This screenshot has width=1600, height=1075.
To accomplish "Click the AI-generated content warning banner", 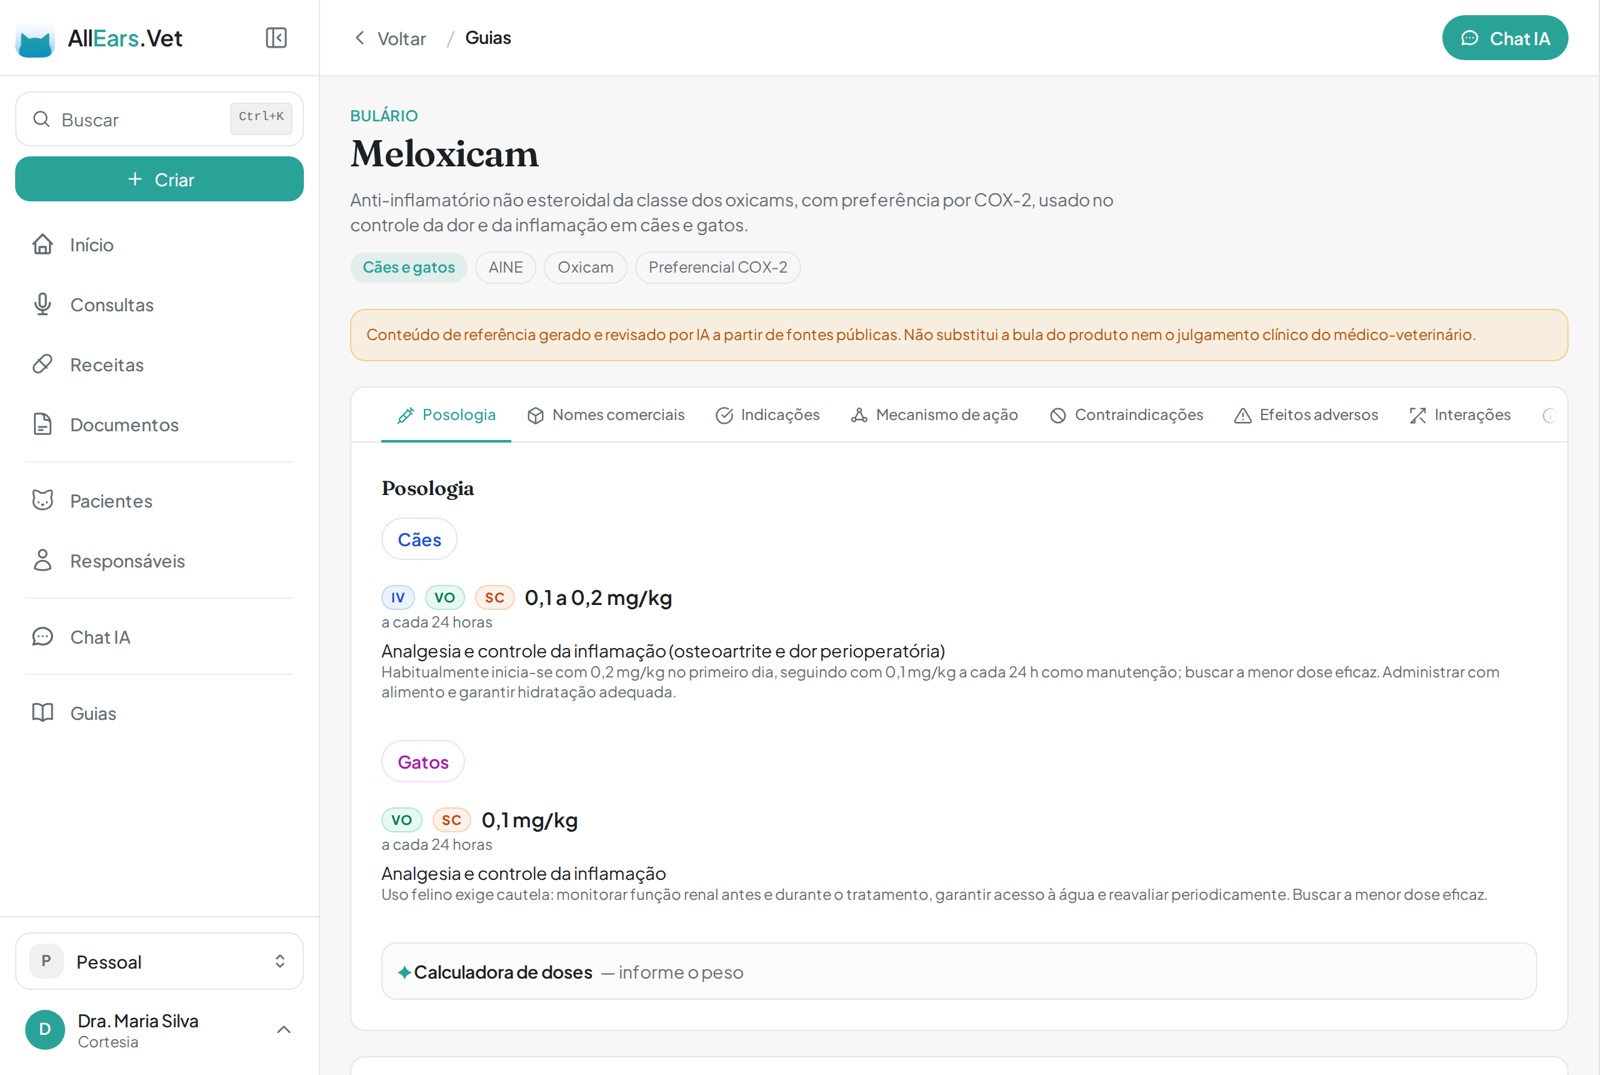I will pos(959,335).
